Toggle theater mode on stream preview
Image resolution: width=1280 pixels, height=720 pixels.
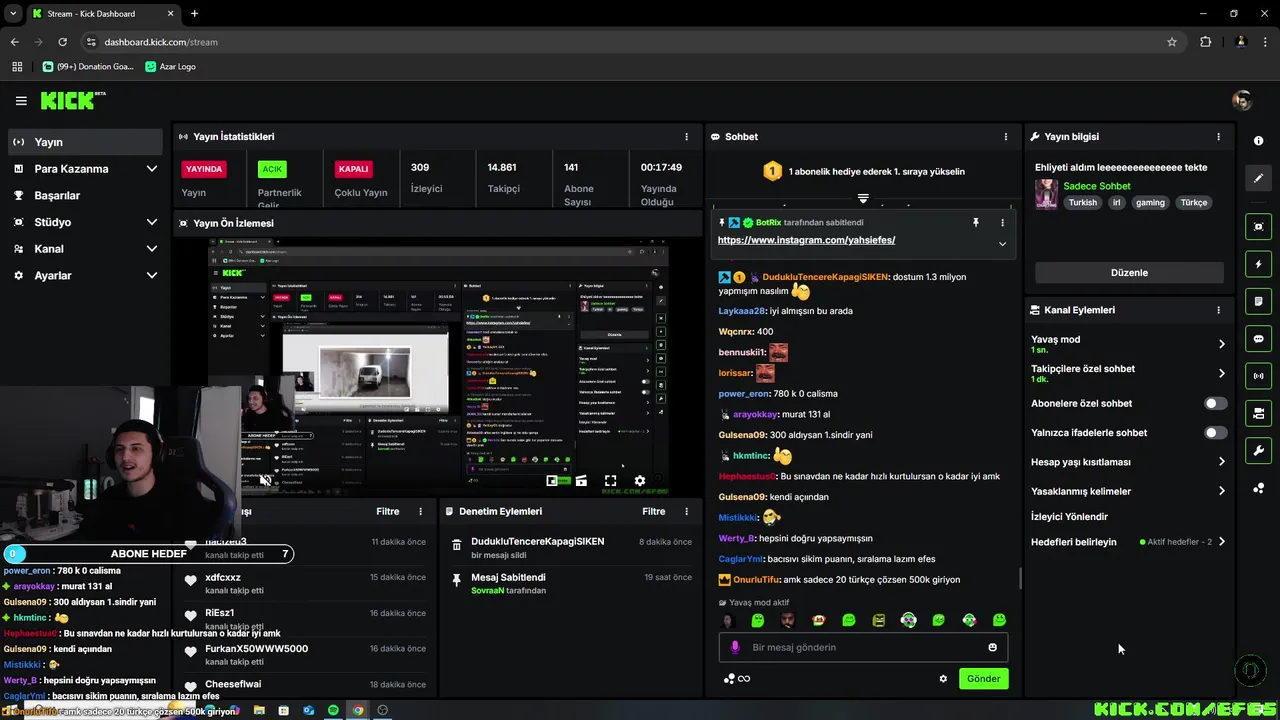(x=581, y=481)
